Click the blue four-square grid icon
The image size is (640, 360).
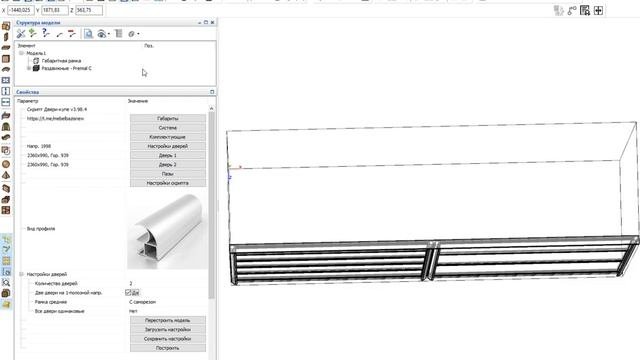[6, 80]
